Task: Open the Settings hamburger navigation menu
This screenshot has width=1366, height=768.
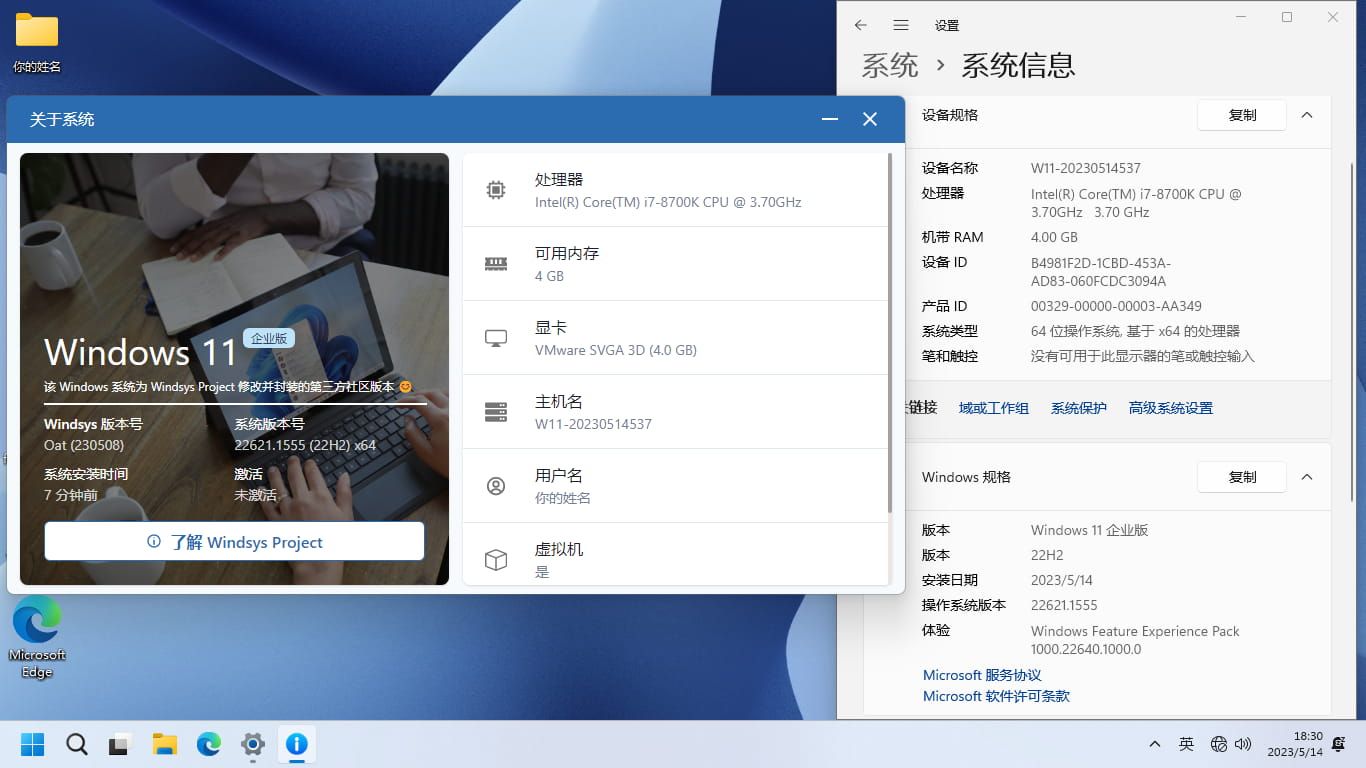Action: [901, 25]
